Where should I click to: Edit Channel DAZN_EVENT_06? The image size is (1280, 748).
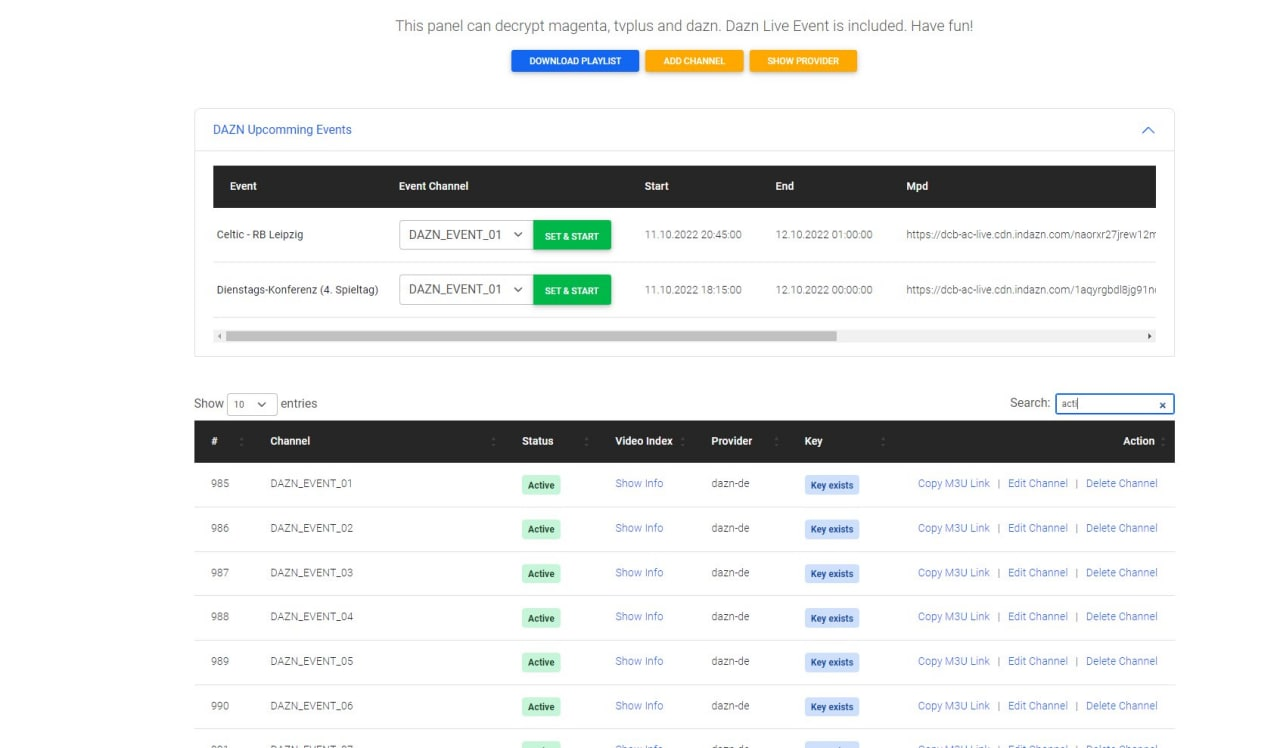coord(1038,705)
